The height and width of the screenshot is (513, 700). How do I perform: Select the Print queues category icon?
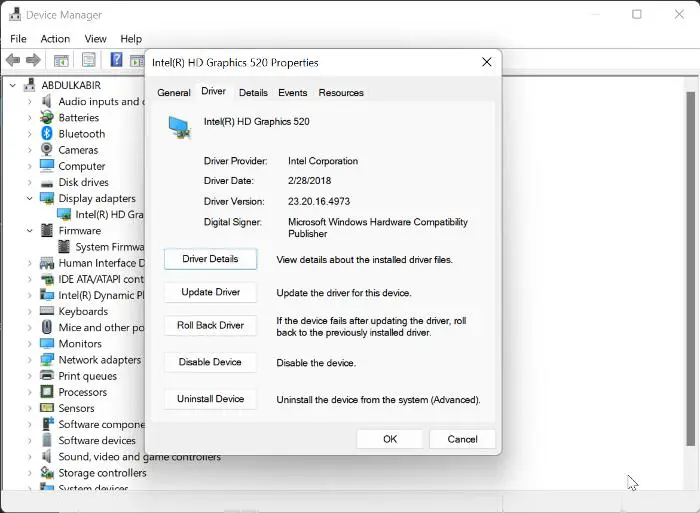[46, 375]
